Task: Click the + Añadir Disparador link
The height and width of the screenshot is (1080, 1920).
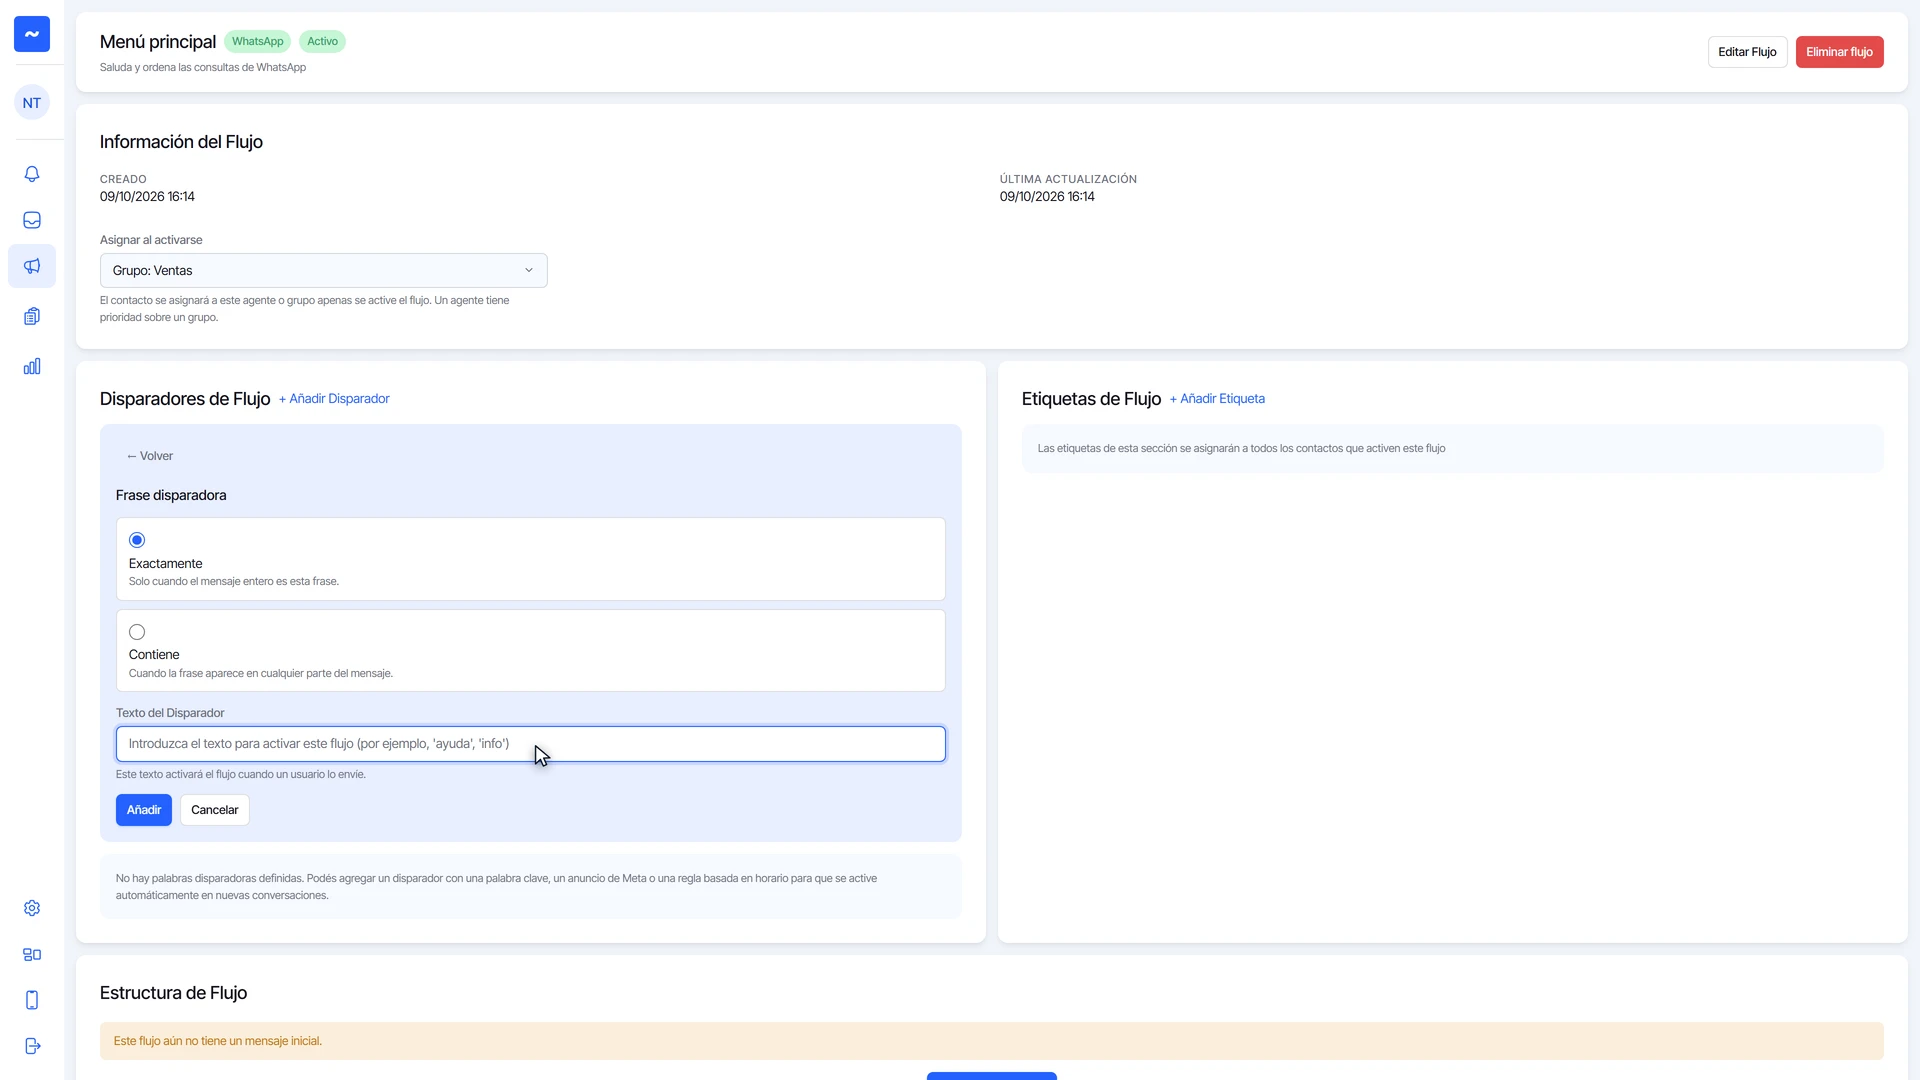Action: tap(334, 399)
